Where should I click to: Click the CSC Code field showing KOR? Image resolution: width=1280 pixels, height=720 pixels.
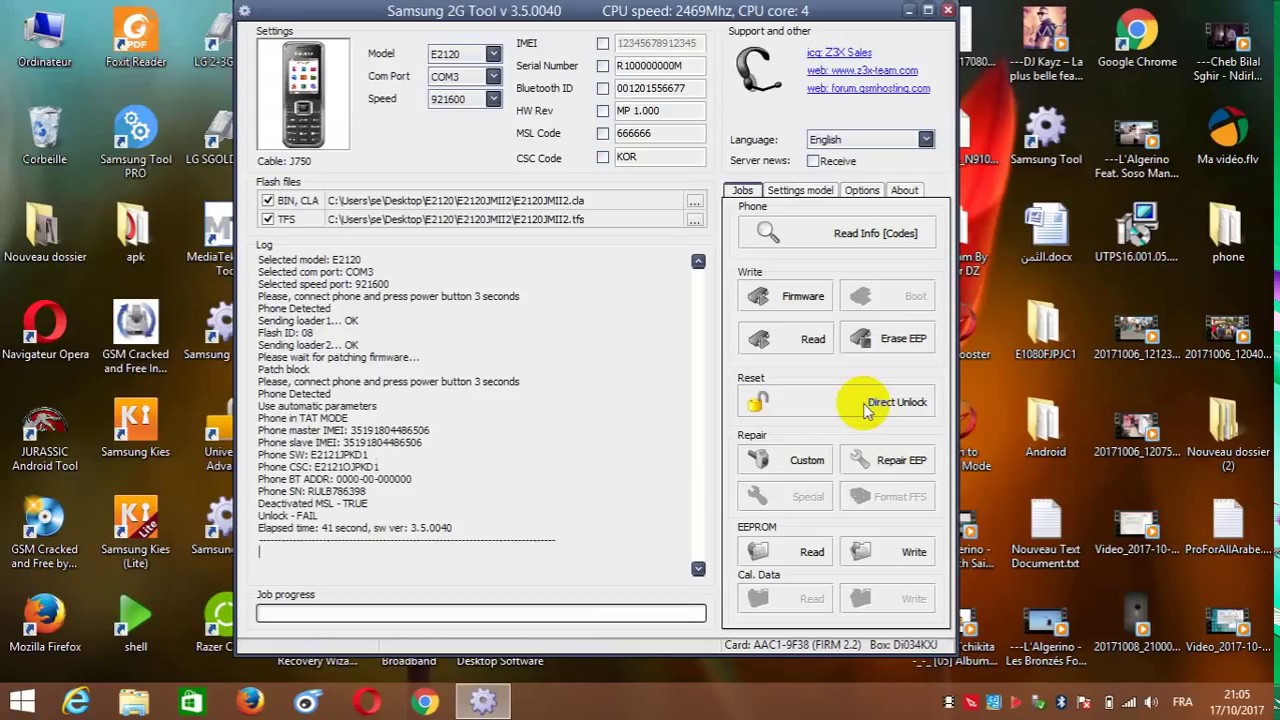coord(660,157)
